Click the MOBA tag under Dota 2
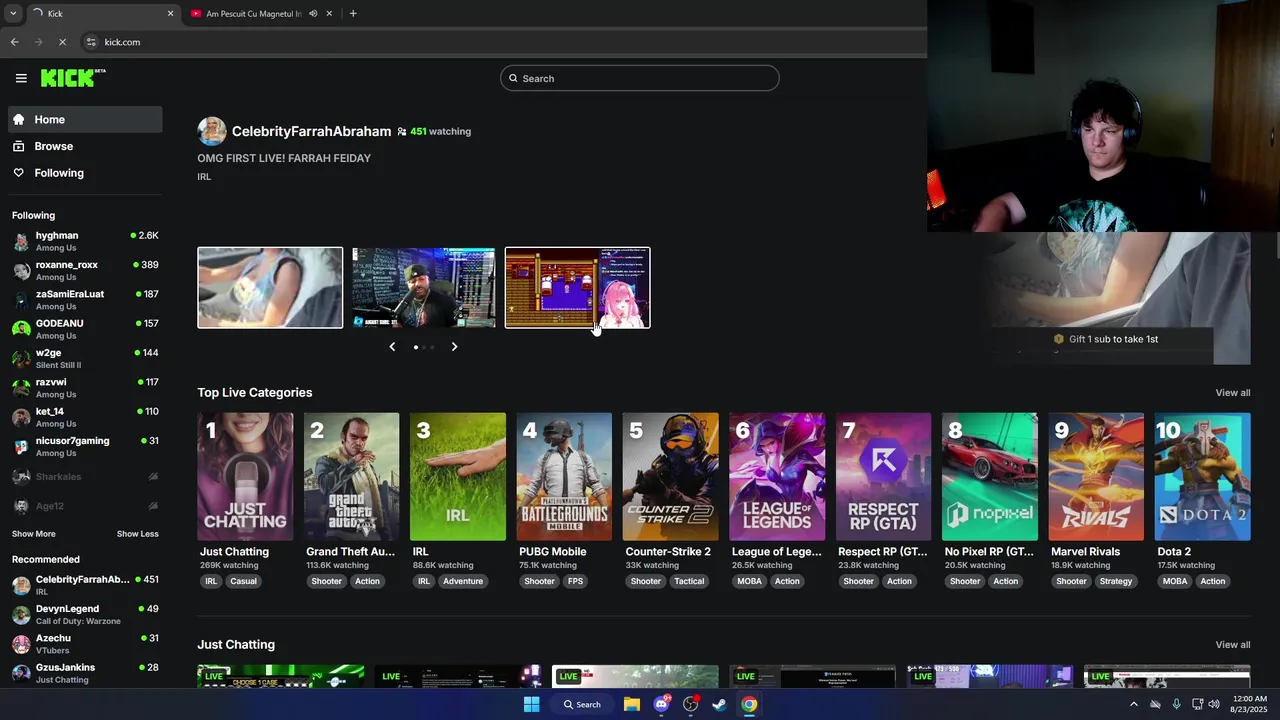The image size is (1280, 720). [x=1175, y=581]
